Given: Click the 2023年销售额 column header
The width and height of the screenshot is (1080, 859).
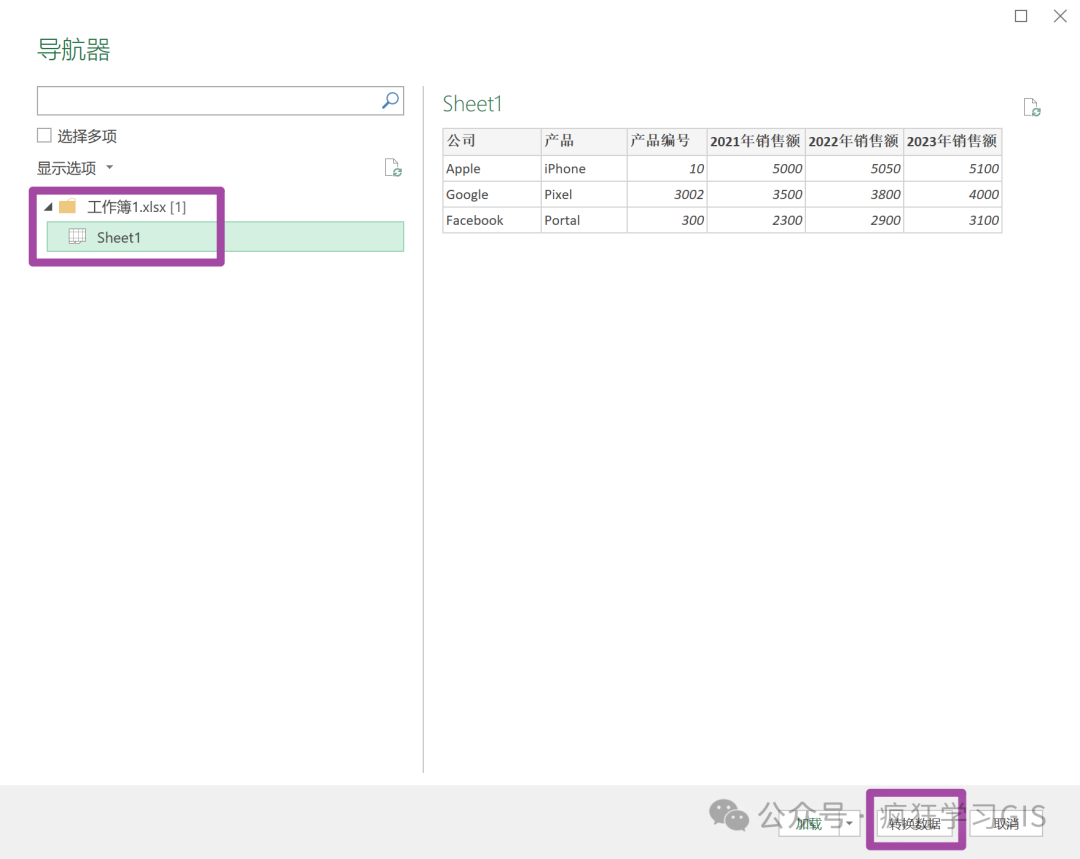Looking at the screenshot, I should tap(953, 141).
